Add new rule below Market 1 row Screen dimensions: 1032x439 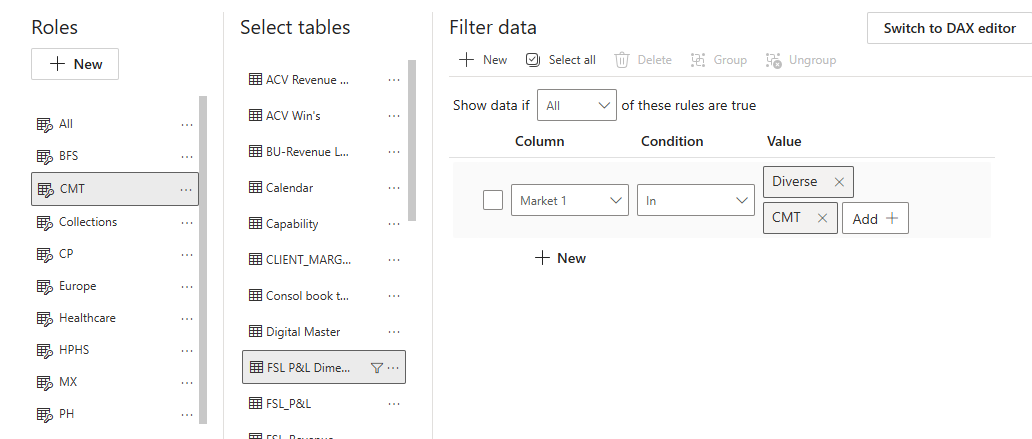pyautogui.click(x=560, y=258)
